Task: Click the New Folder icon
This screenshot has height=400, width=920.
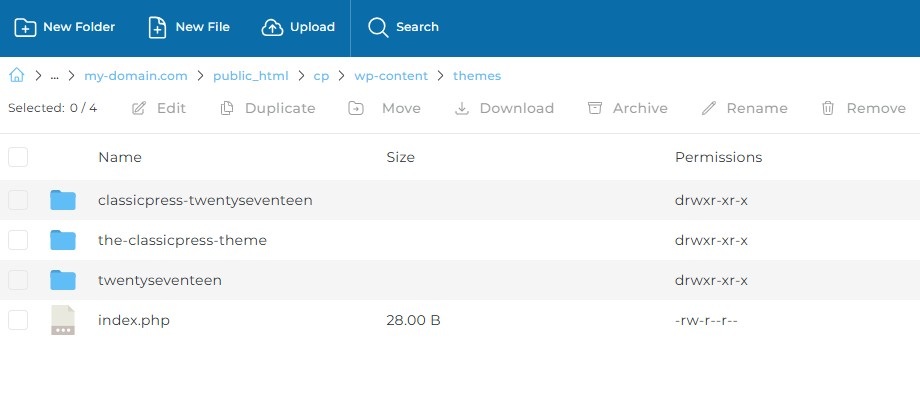Action: pyautogui.click(x=25, y=27)
